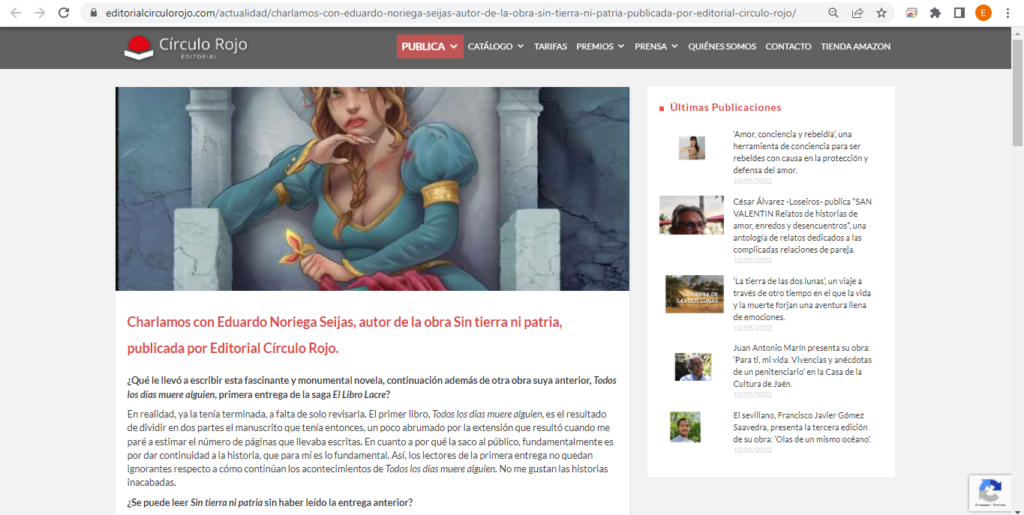This screenshot has height=515, width=1024.
Task: Click the Círculo Rojo Editorial logo
Action: [186, 47]
